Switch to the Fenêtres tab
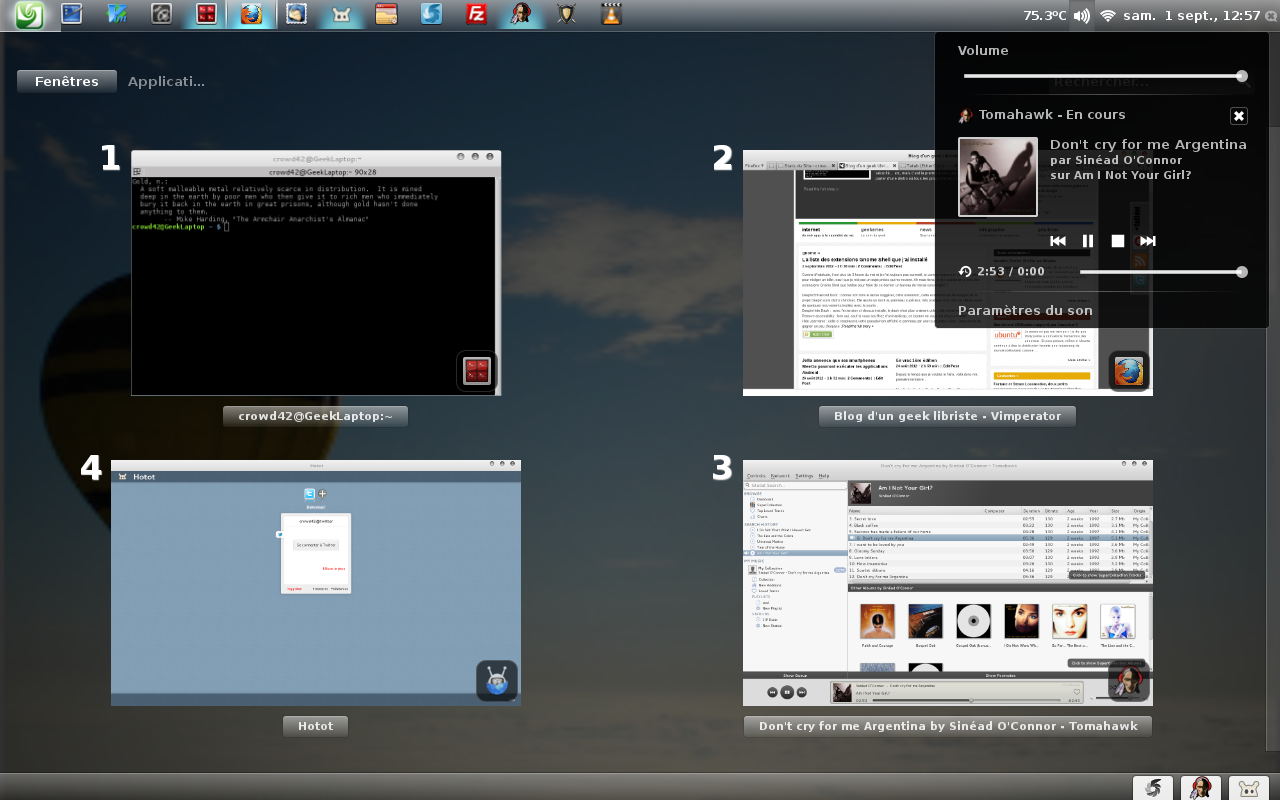This screenshot has height=800, width=1280. [x=67, y=82]
